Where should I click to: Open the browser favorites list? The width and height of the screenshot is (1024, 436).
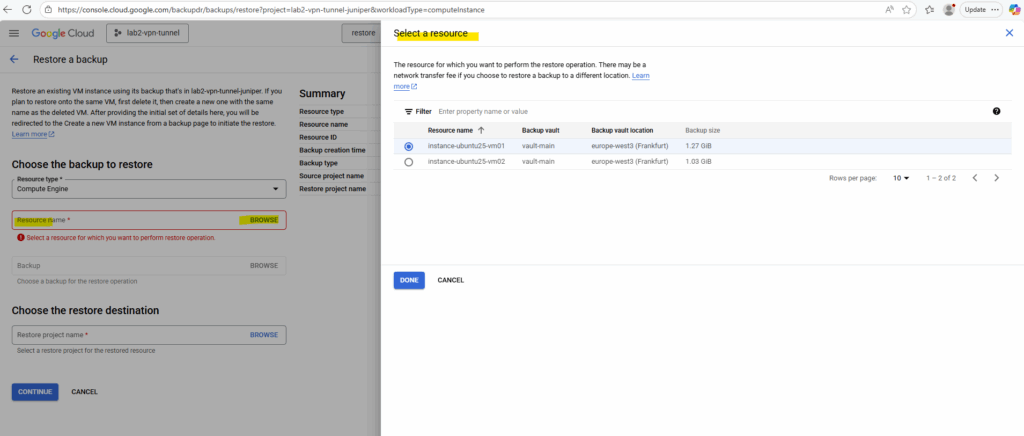pyautogui.click(x=930, y=10)
